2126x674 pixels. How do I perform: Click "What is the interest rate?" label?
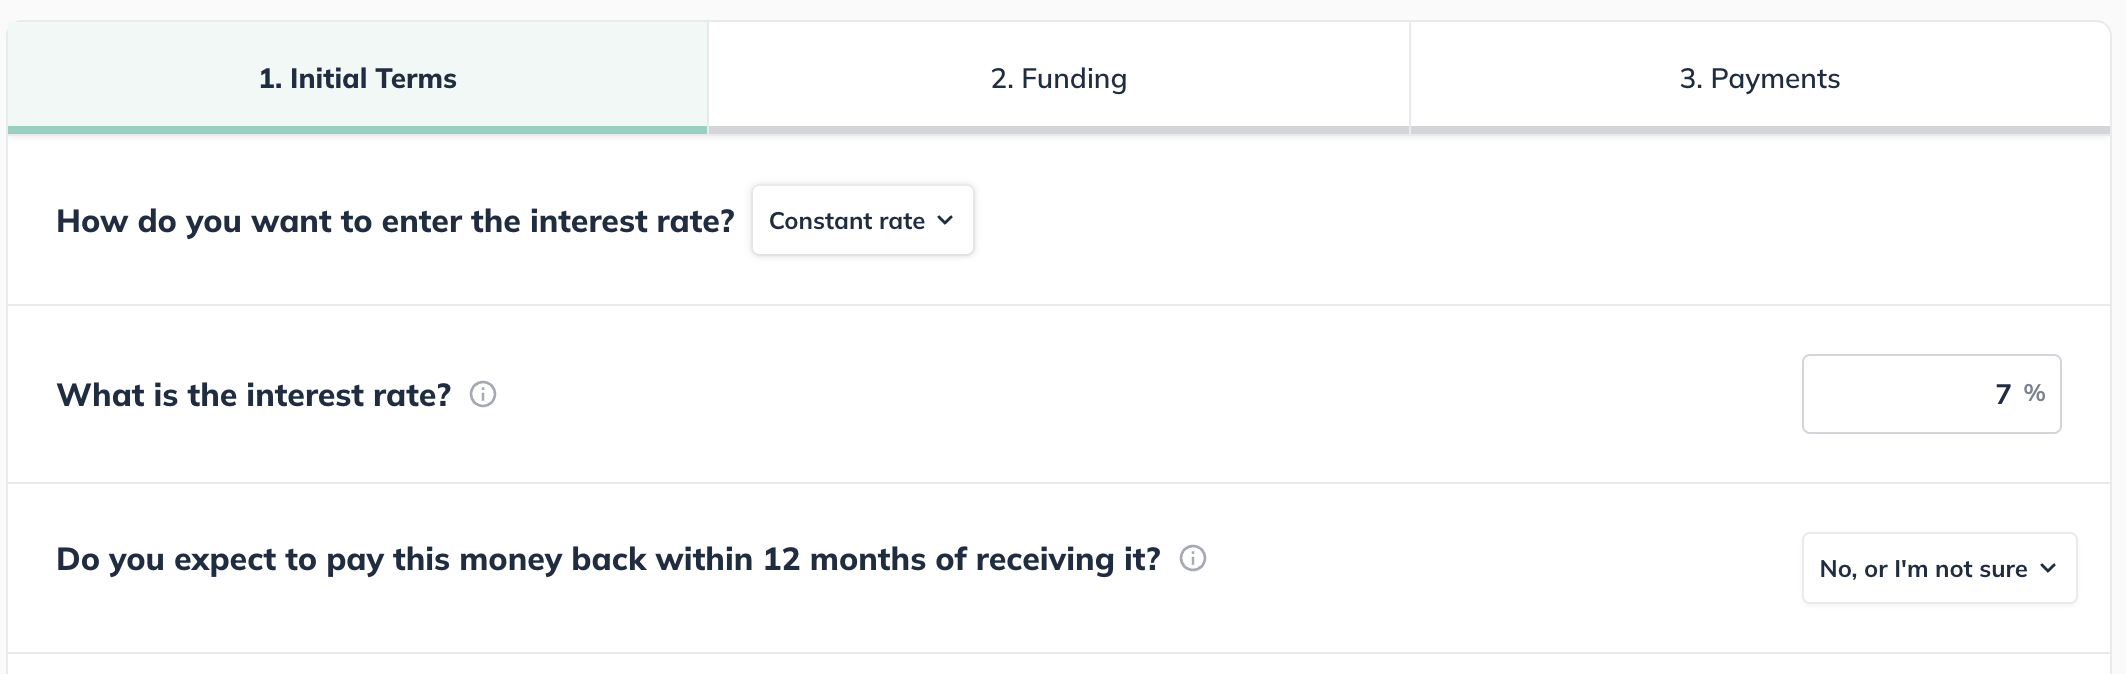click(254, 395)
